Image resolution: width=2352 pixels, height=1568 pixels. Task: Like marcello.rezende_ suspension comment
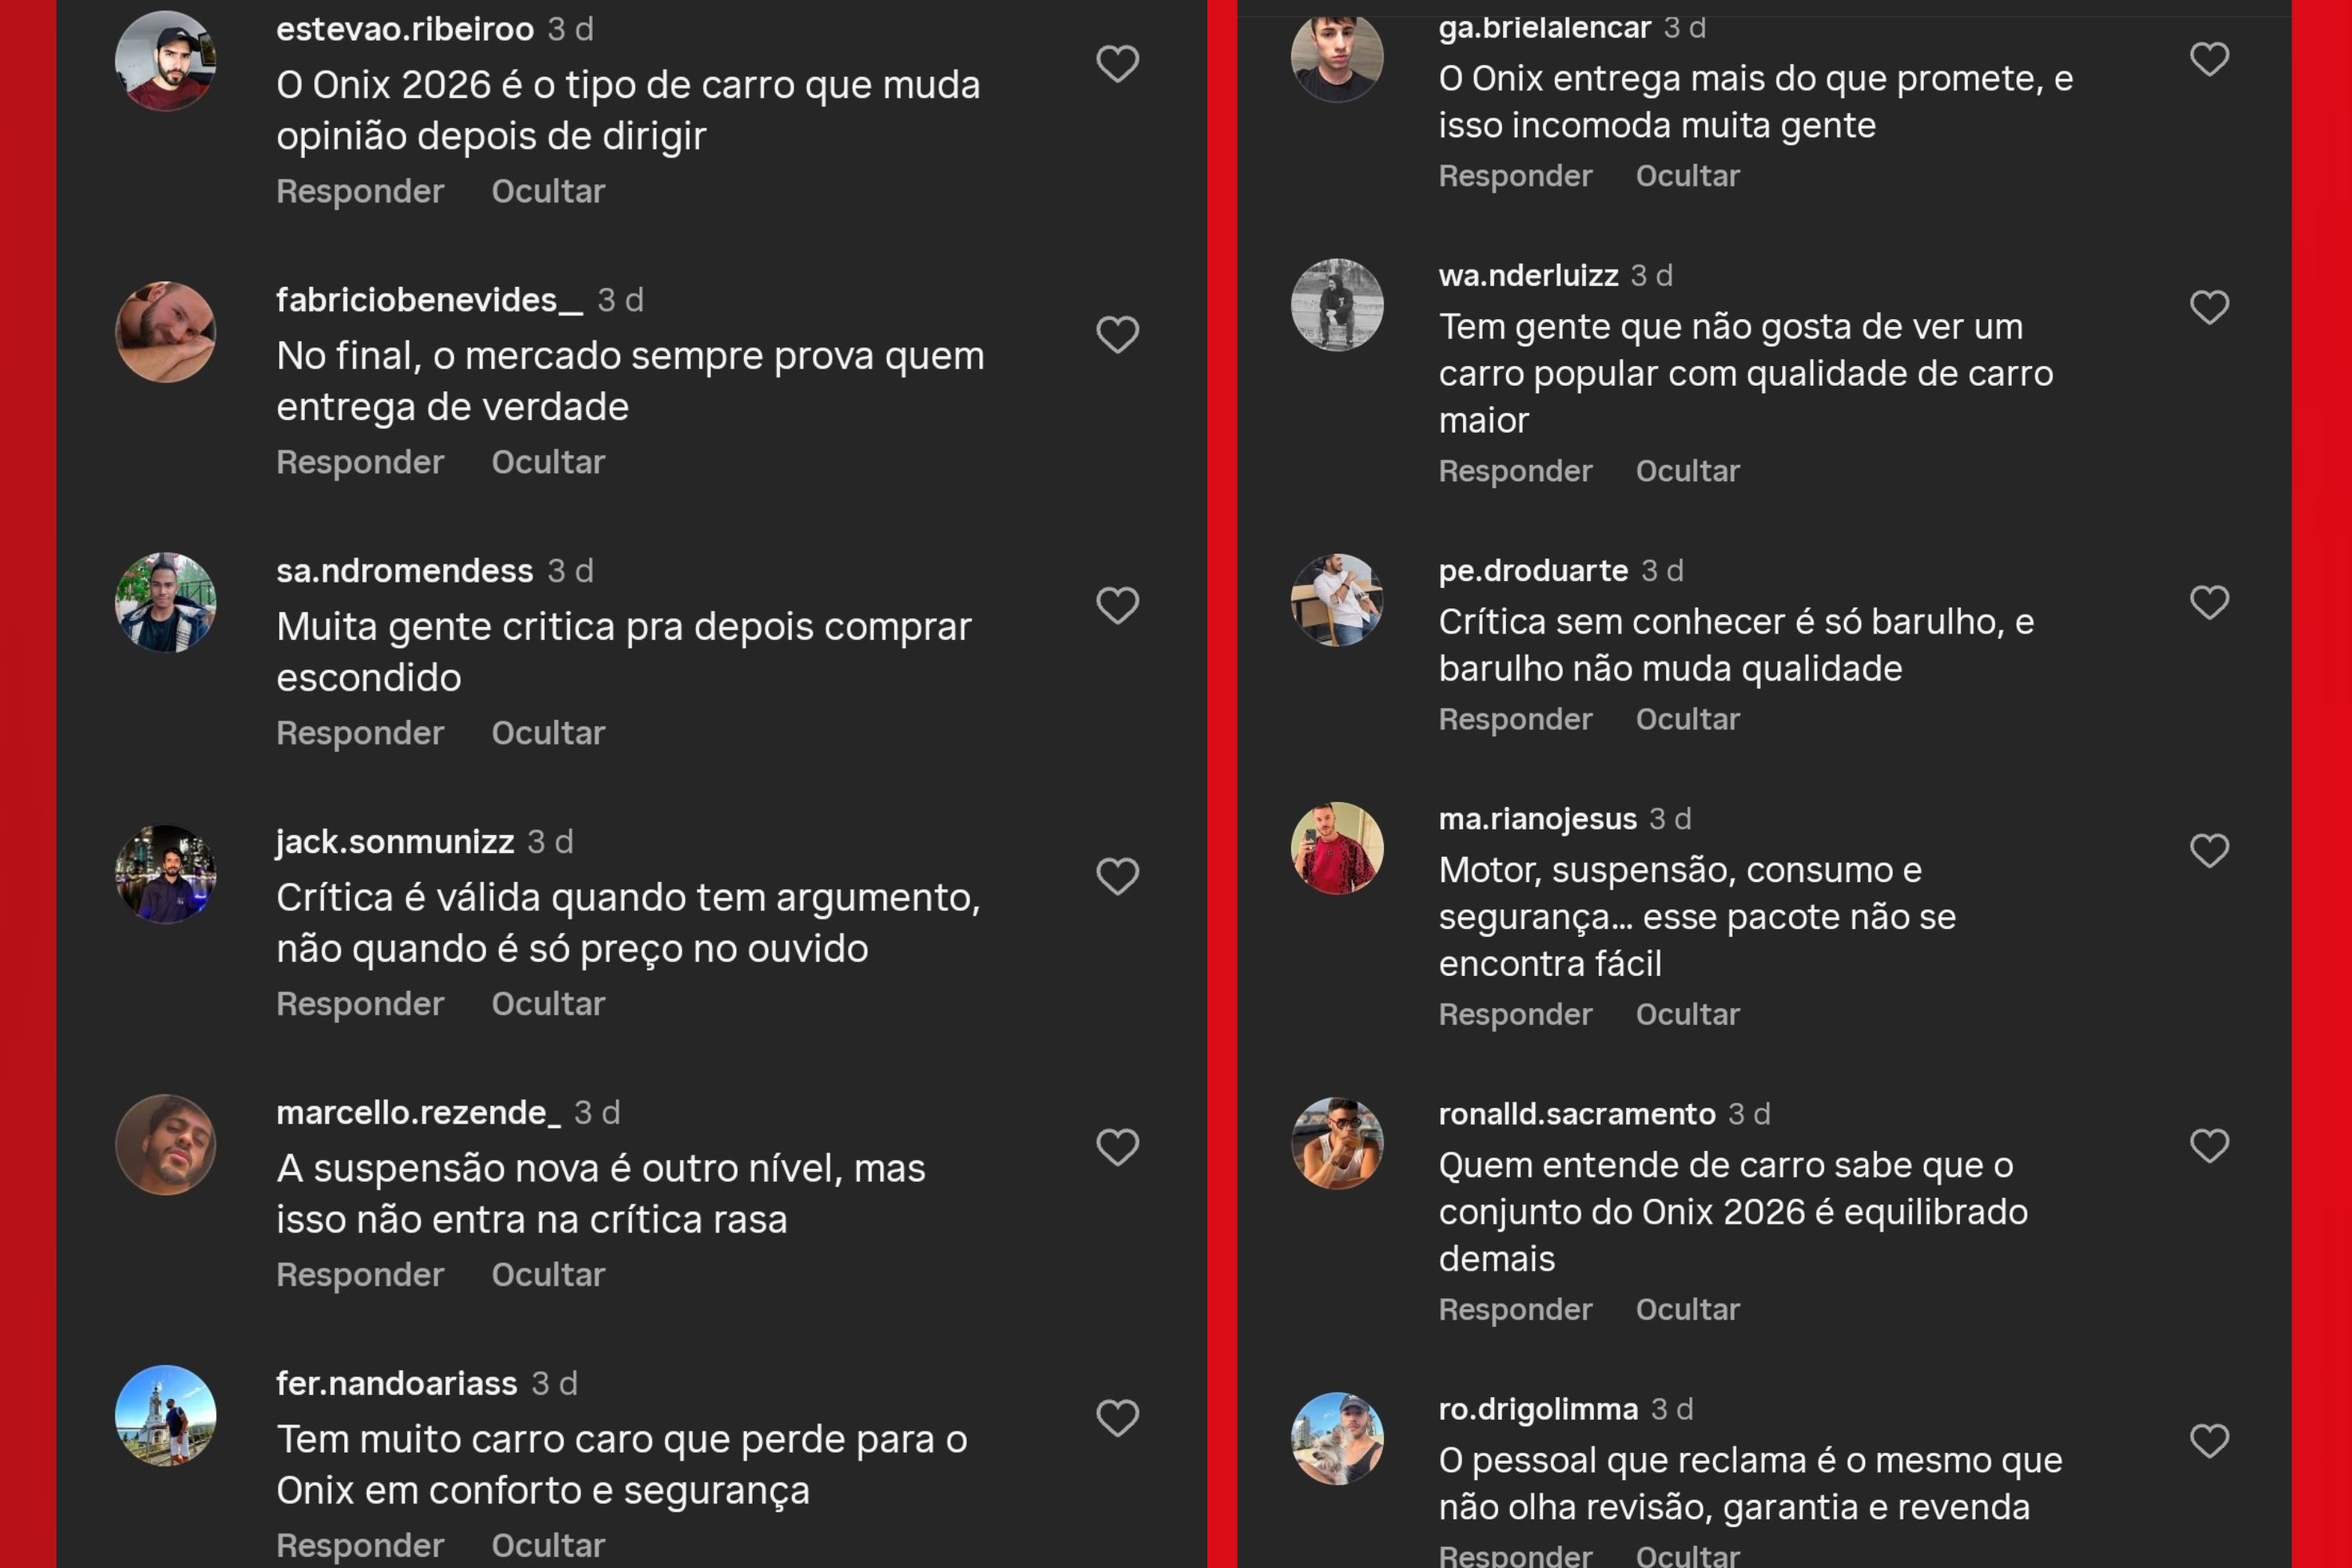(1117, 1147)
